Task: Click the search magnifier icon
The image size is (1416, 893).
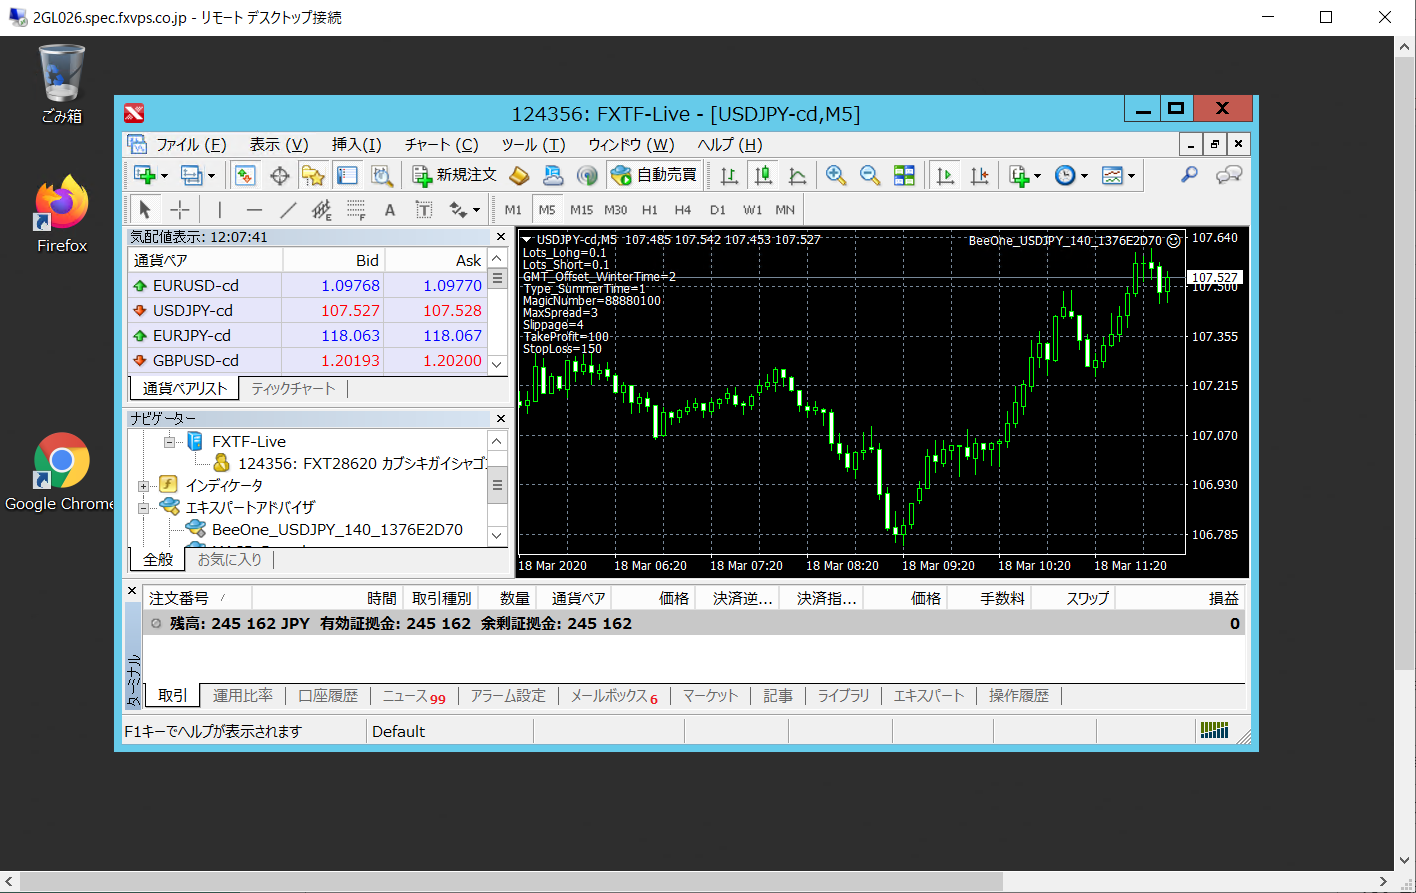Action: (1189, 175)
